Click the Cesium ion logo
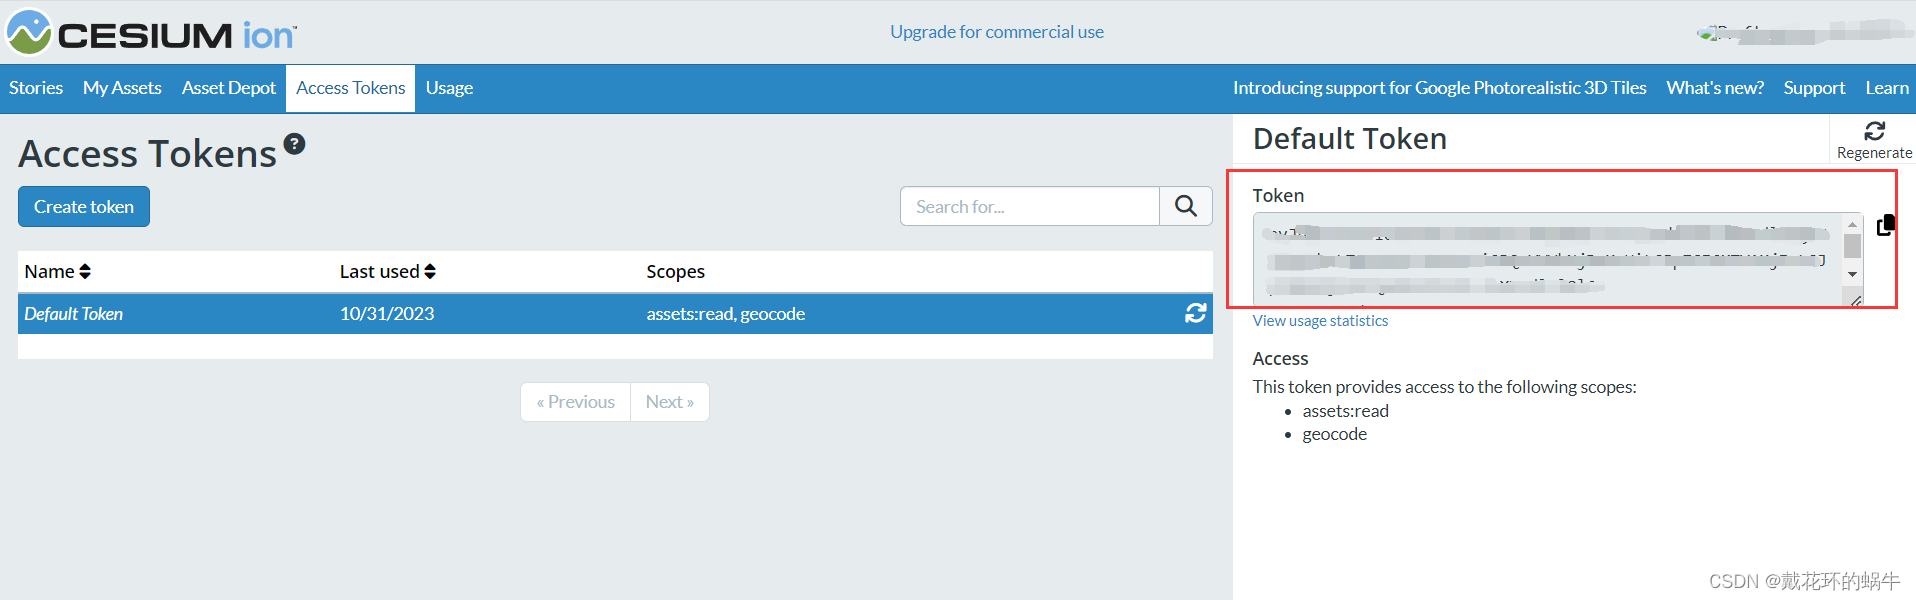1916x600 pixels. coord(150,32)
